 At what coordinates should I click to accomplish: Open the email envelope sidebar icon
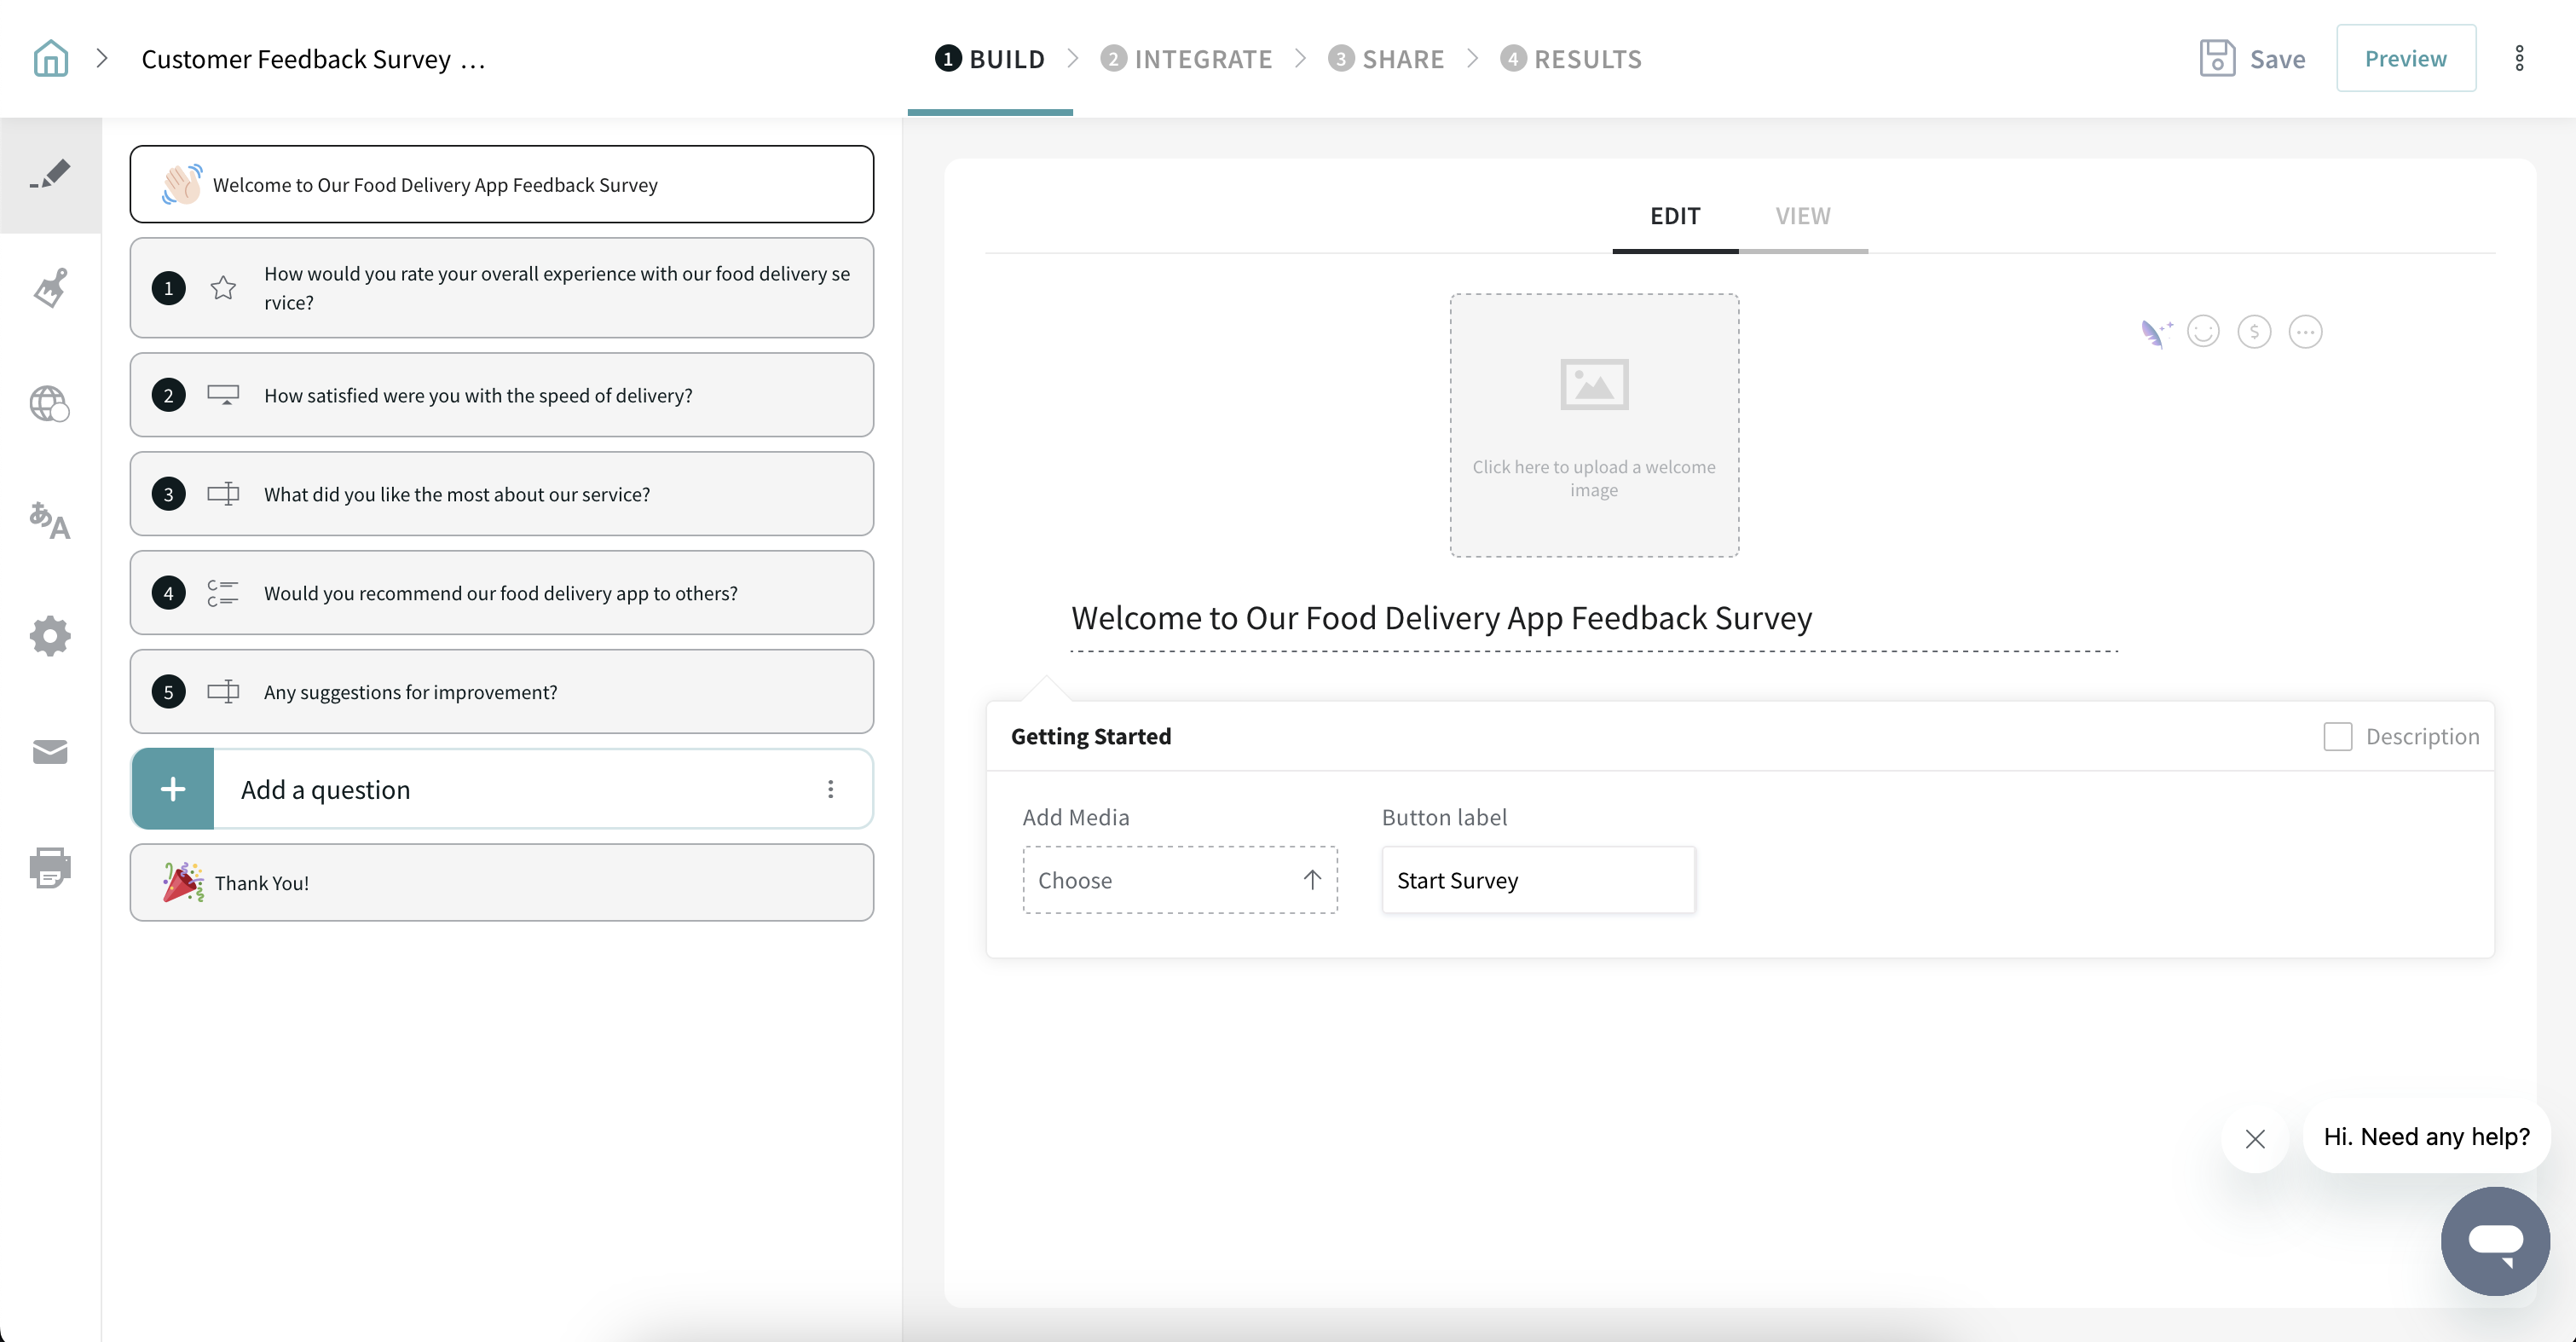pyautogui.click(x=50, y=752)
